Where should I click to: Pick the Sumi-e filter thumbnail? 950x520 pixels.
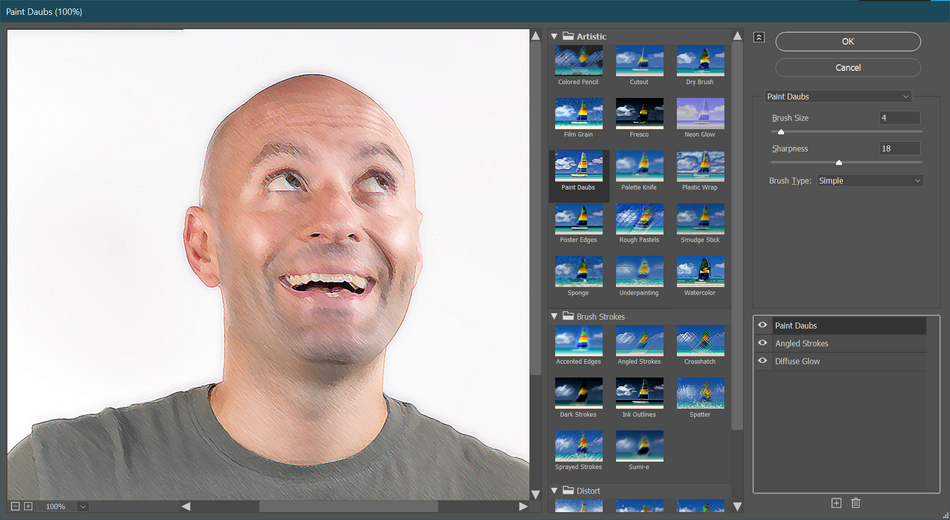639,446
